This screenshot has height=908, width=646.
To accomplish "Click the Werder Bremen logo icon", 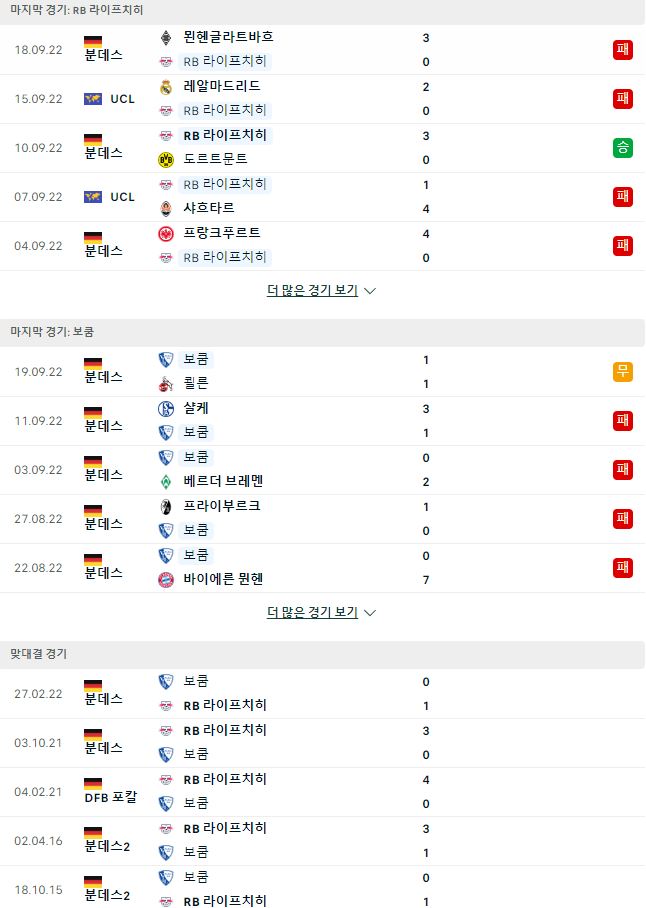I will point(166,482).
